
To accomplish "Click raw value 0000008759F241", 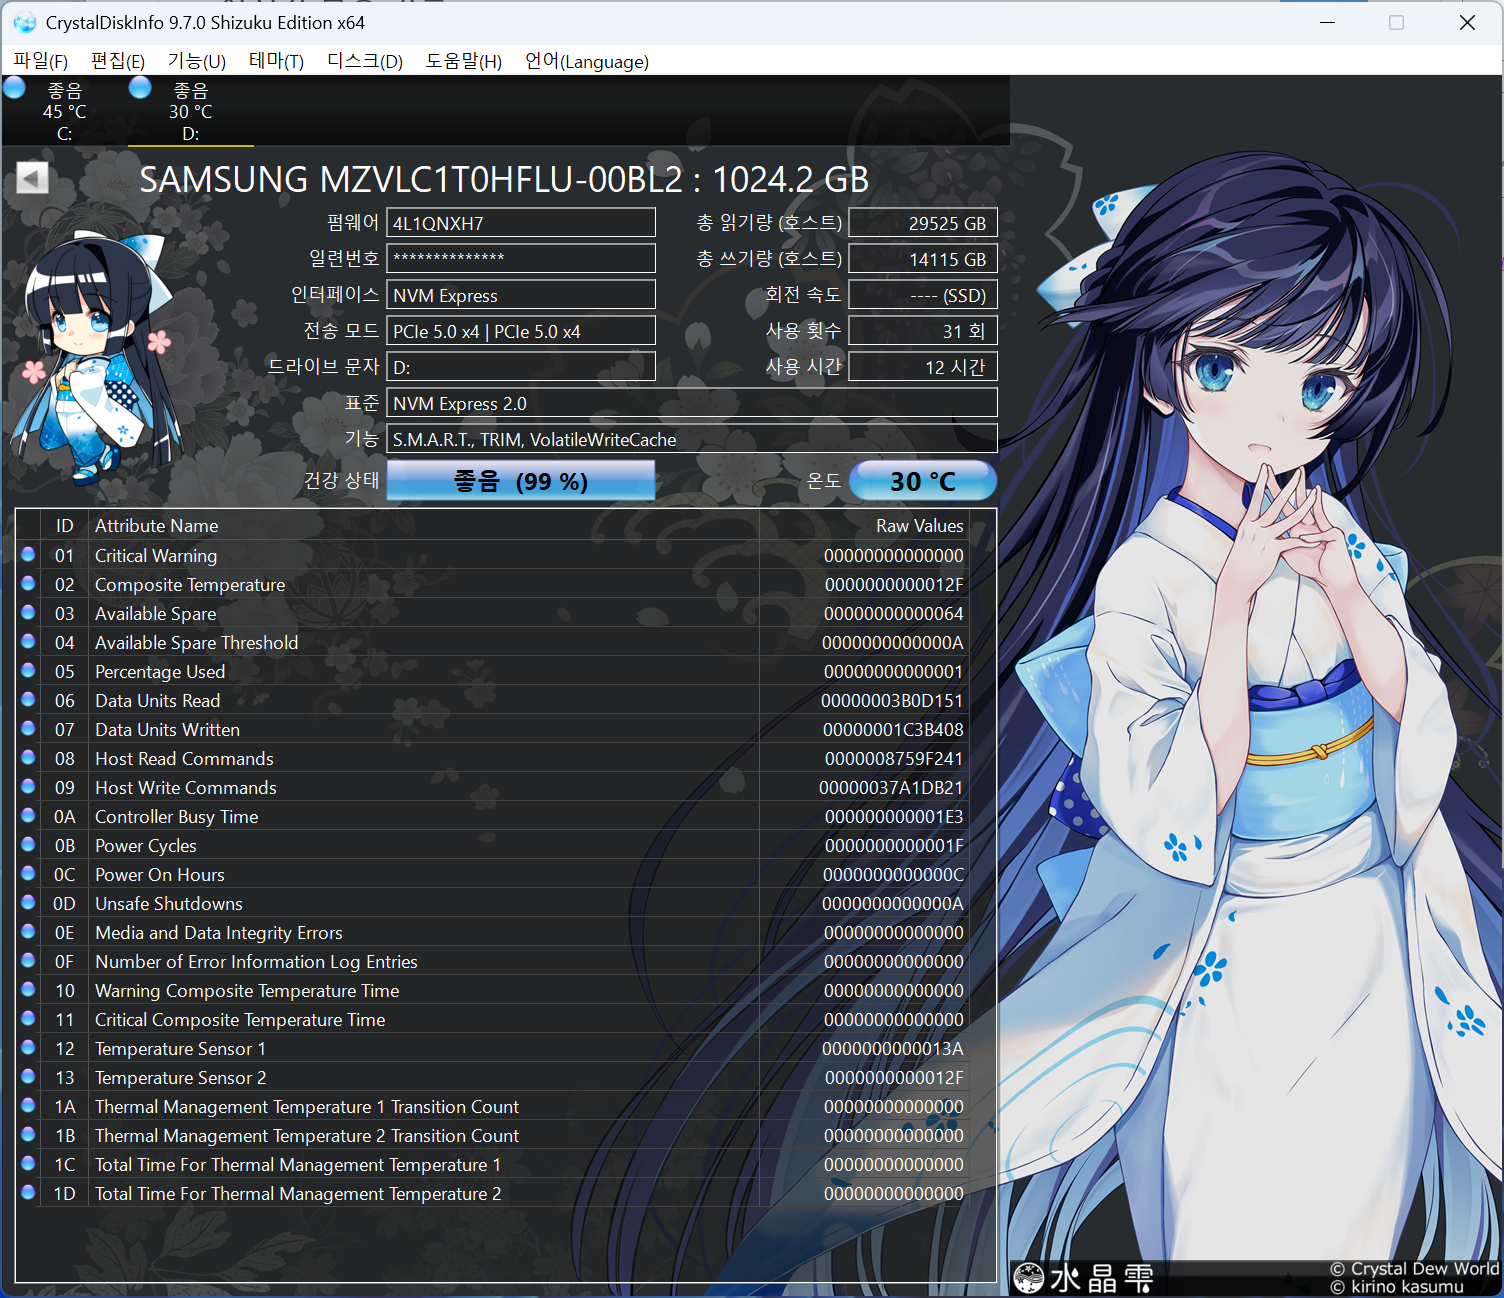I will pyautogui.click(x=894, y=758).
